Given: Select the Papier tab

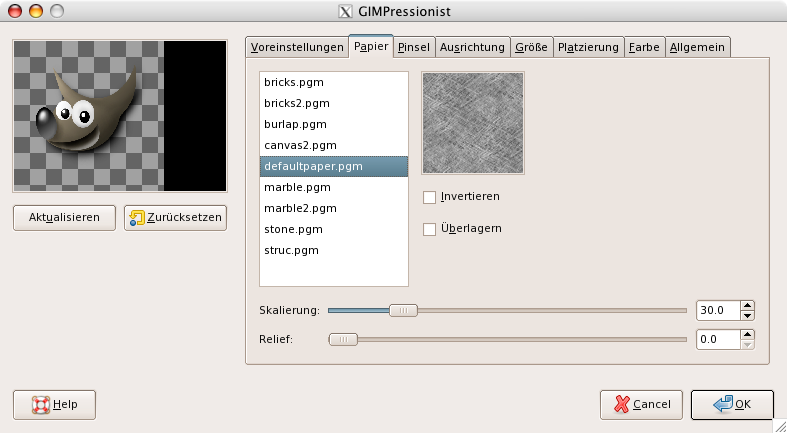Looking at the screenshot, I should click(371, 46).
